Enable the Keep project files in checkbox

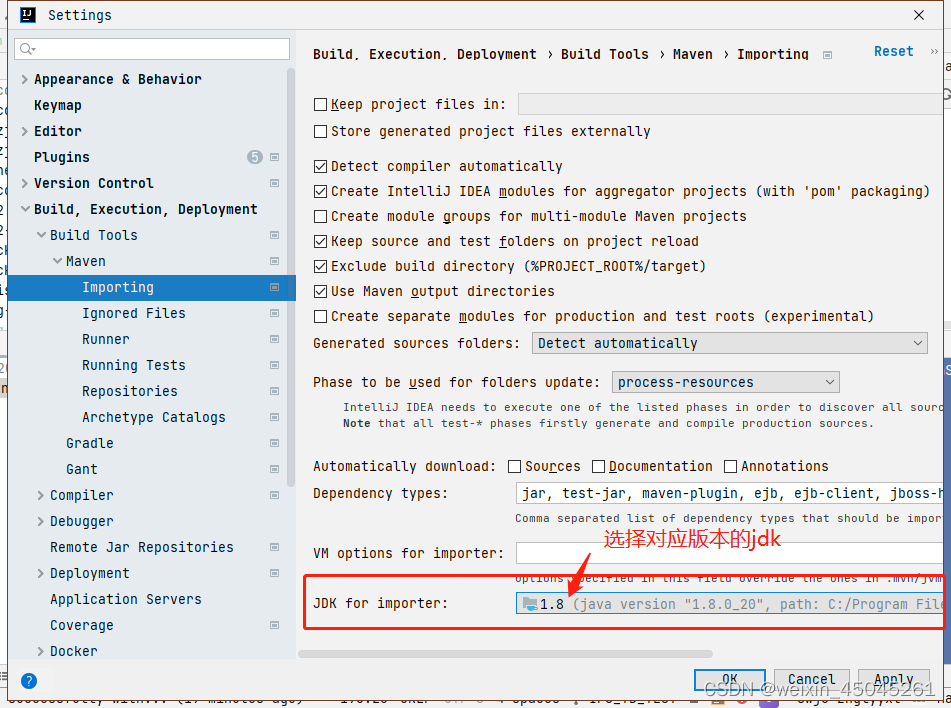point(320,103)
